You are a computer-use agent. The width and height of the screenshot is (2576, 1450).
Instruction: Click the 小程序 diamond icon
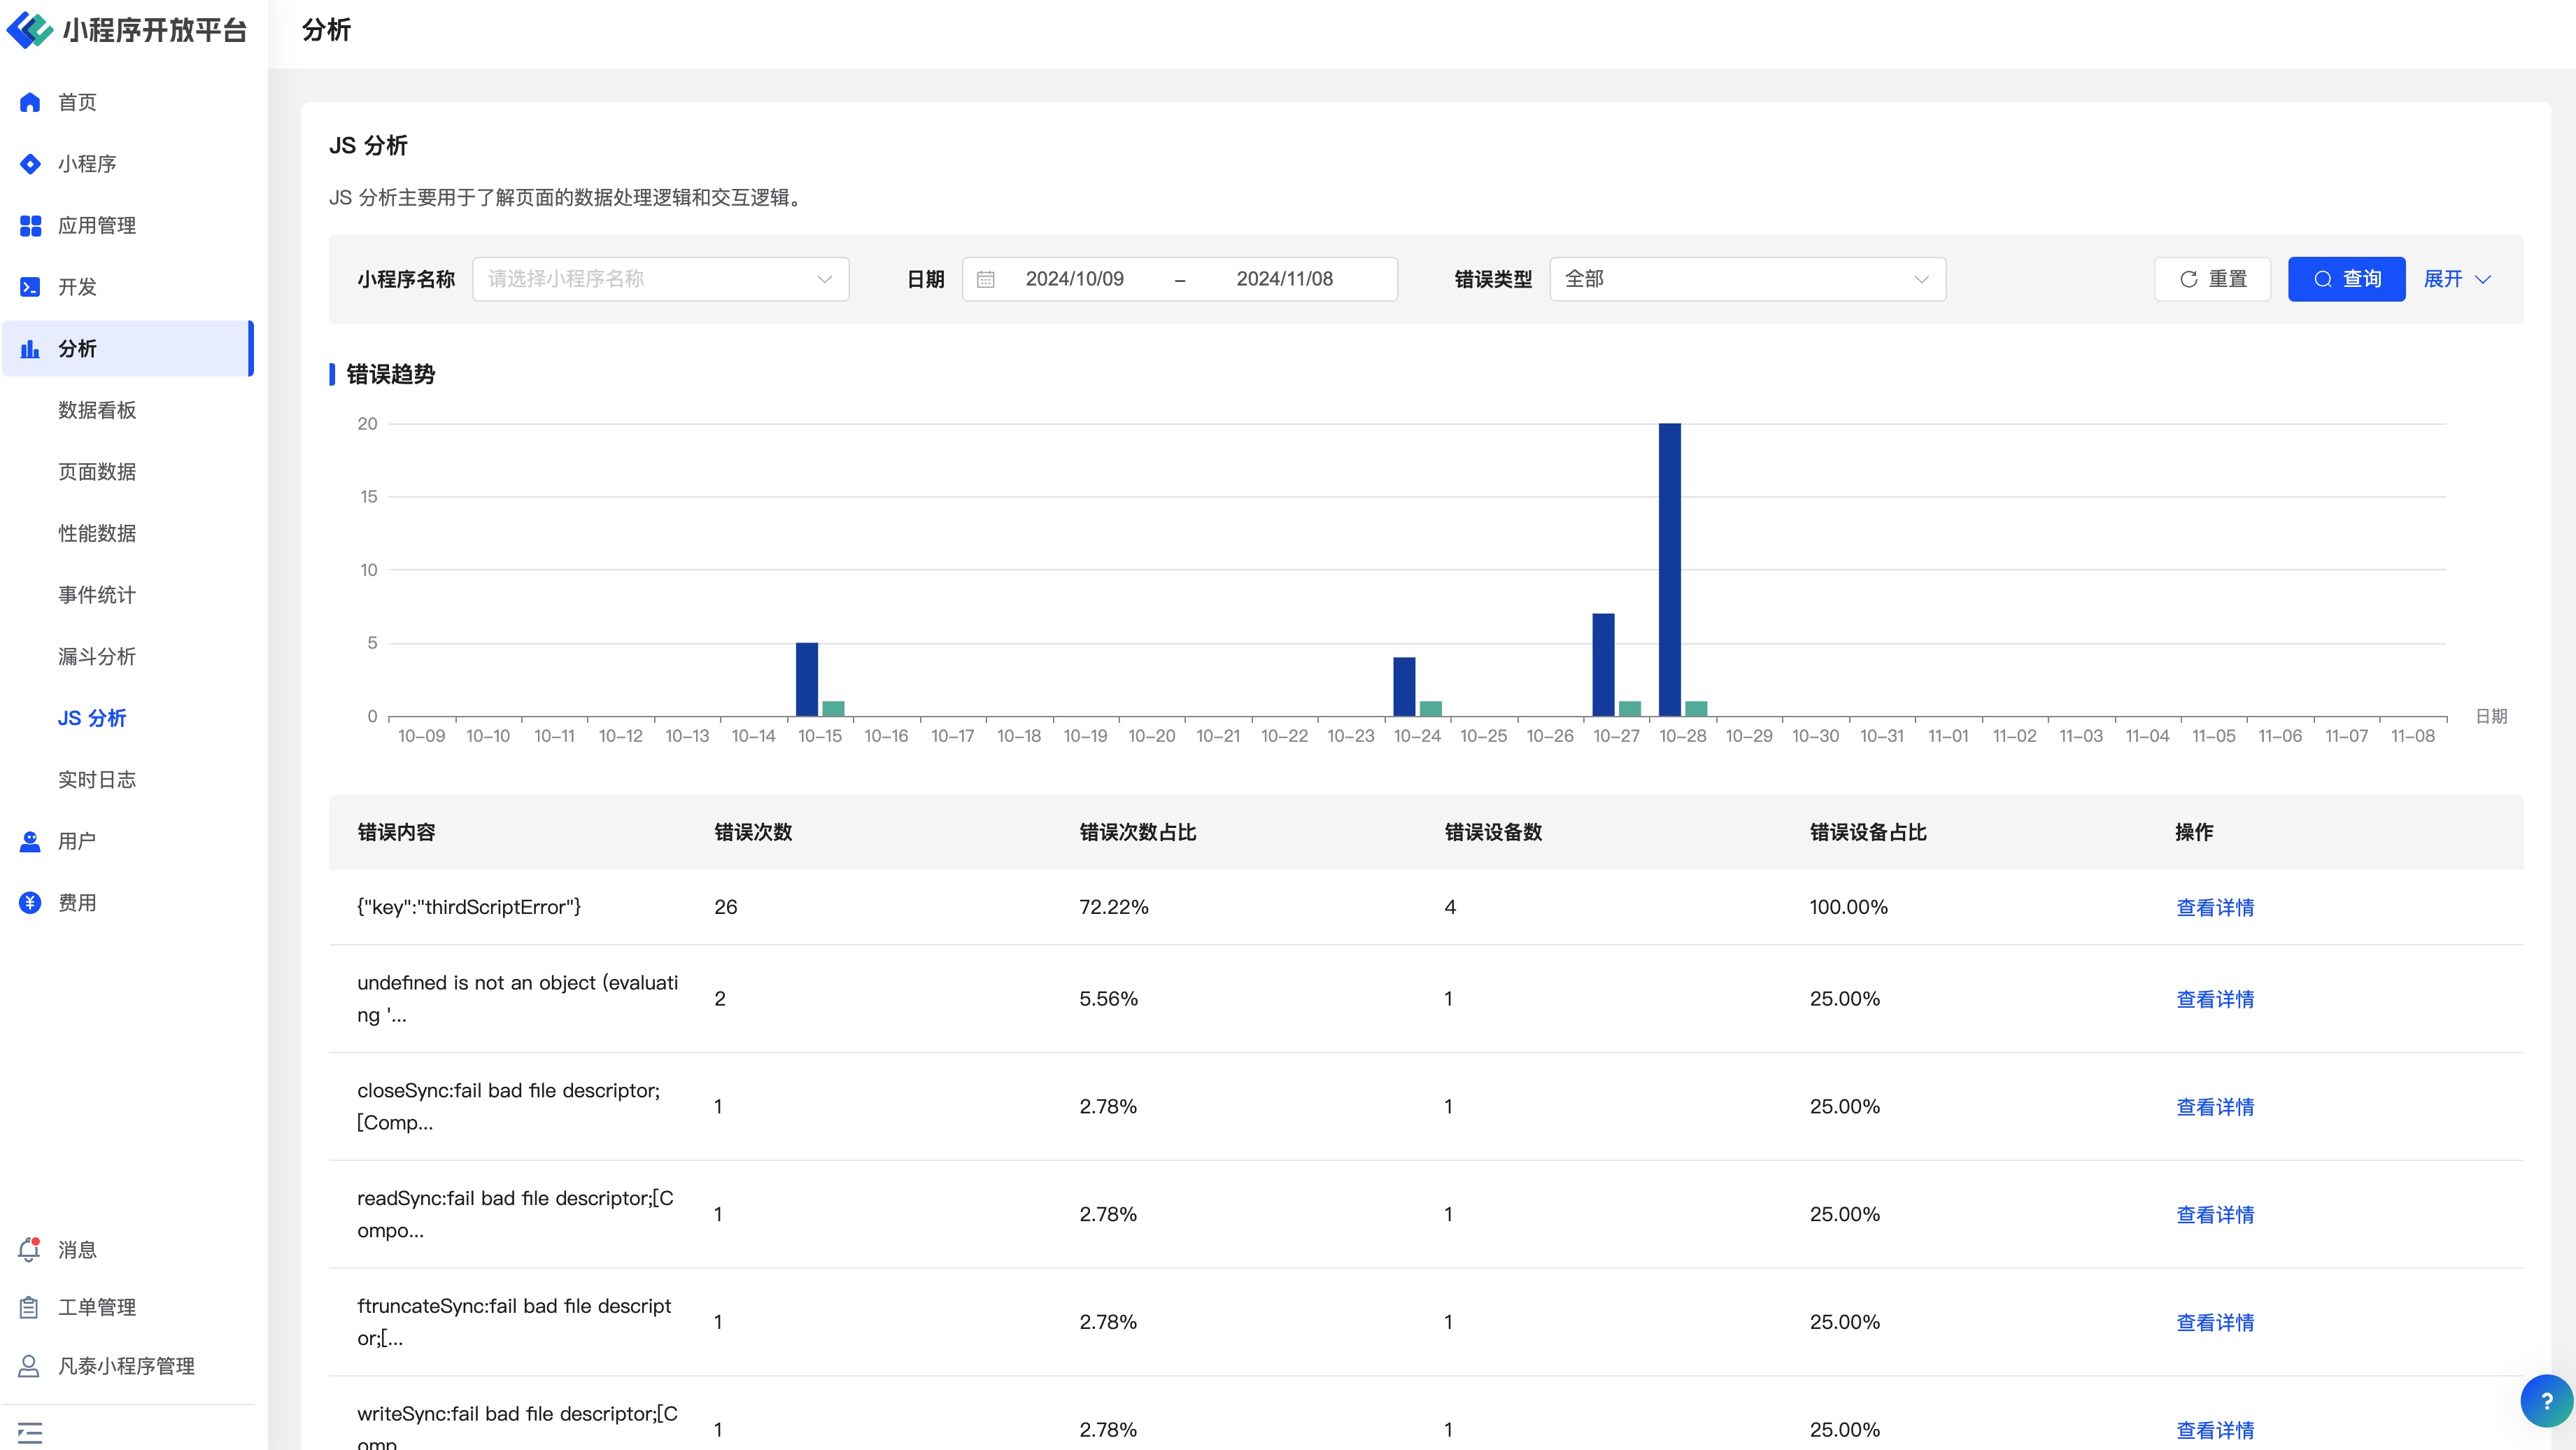coord(30,164)
